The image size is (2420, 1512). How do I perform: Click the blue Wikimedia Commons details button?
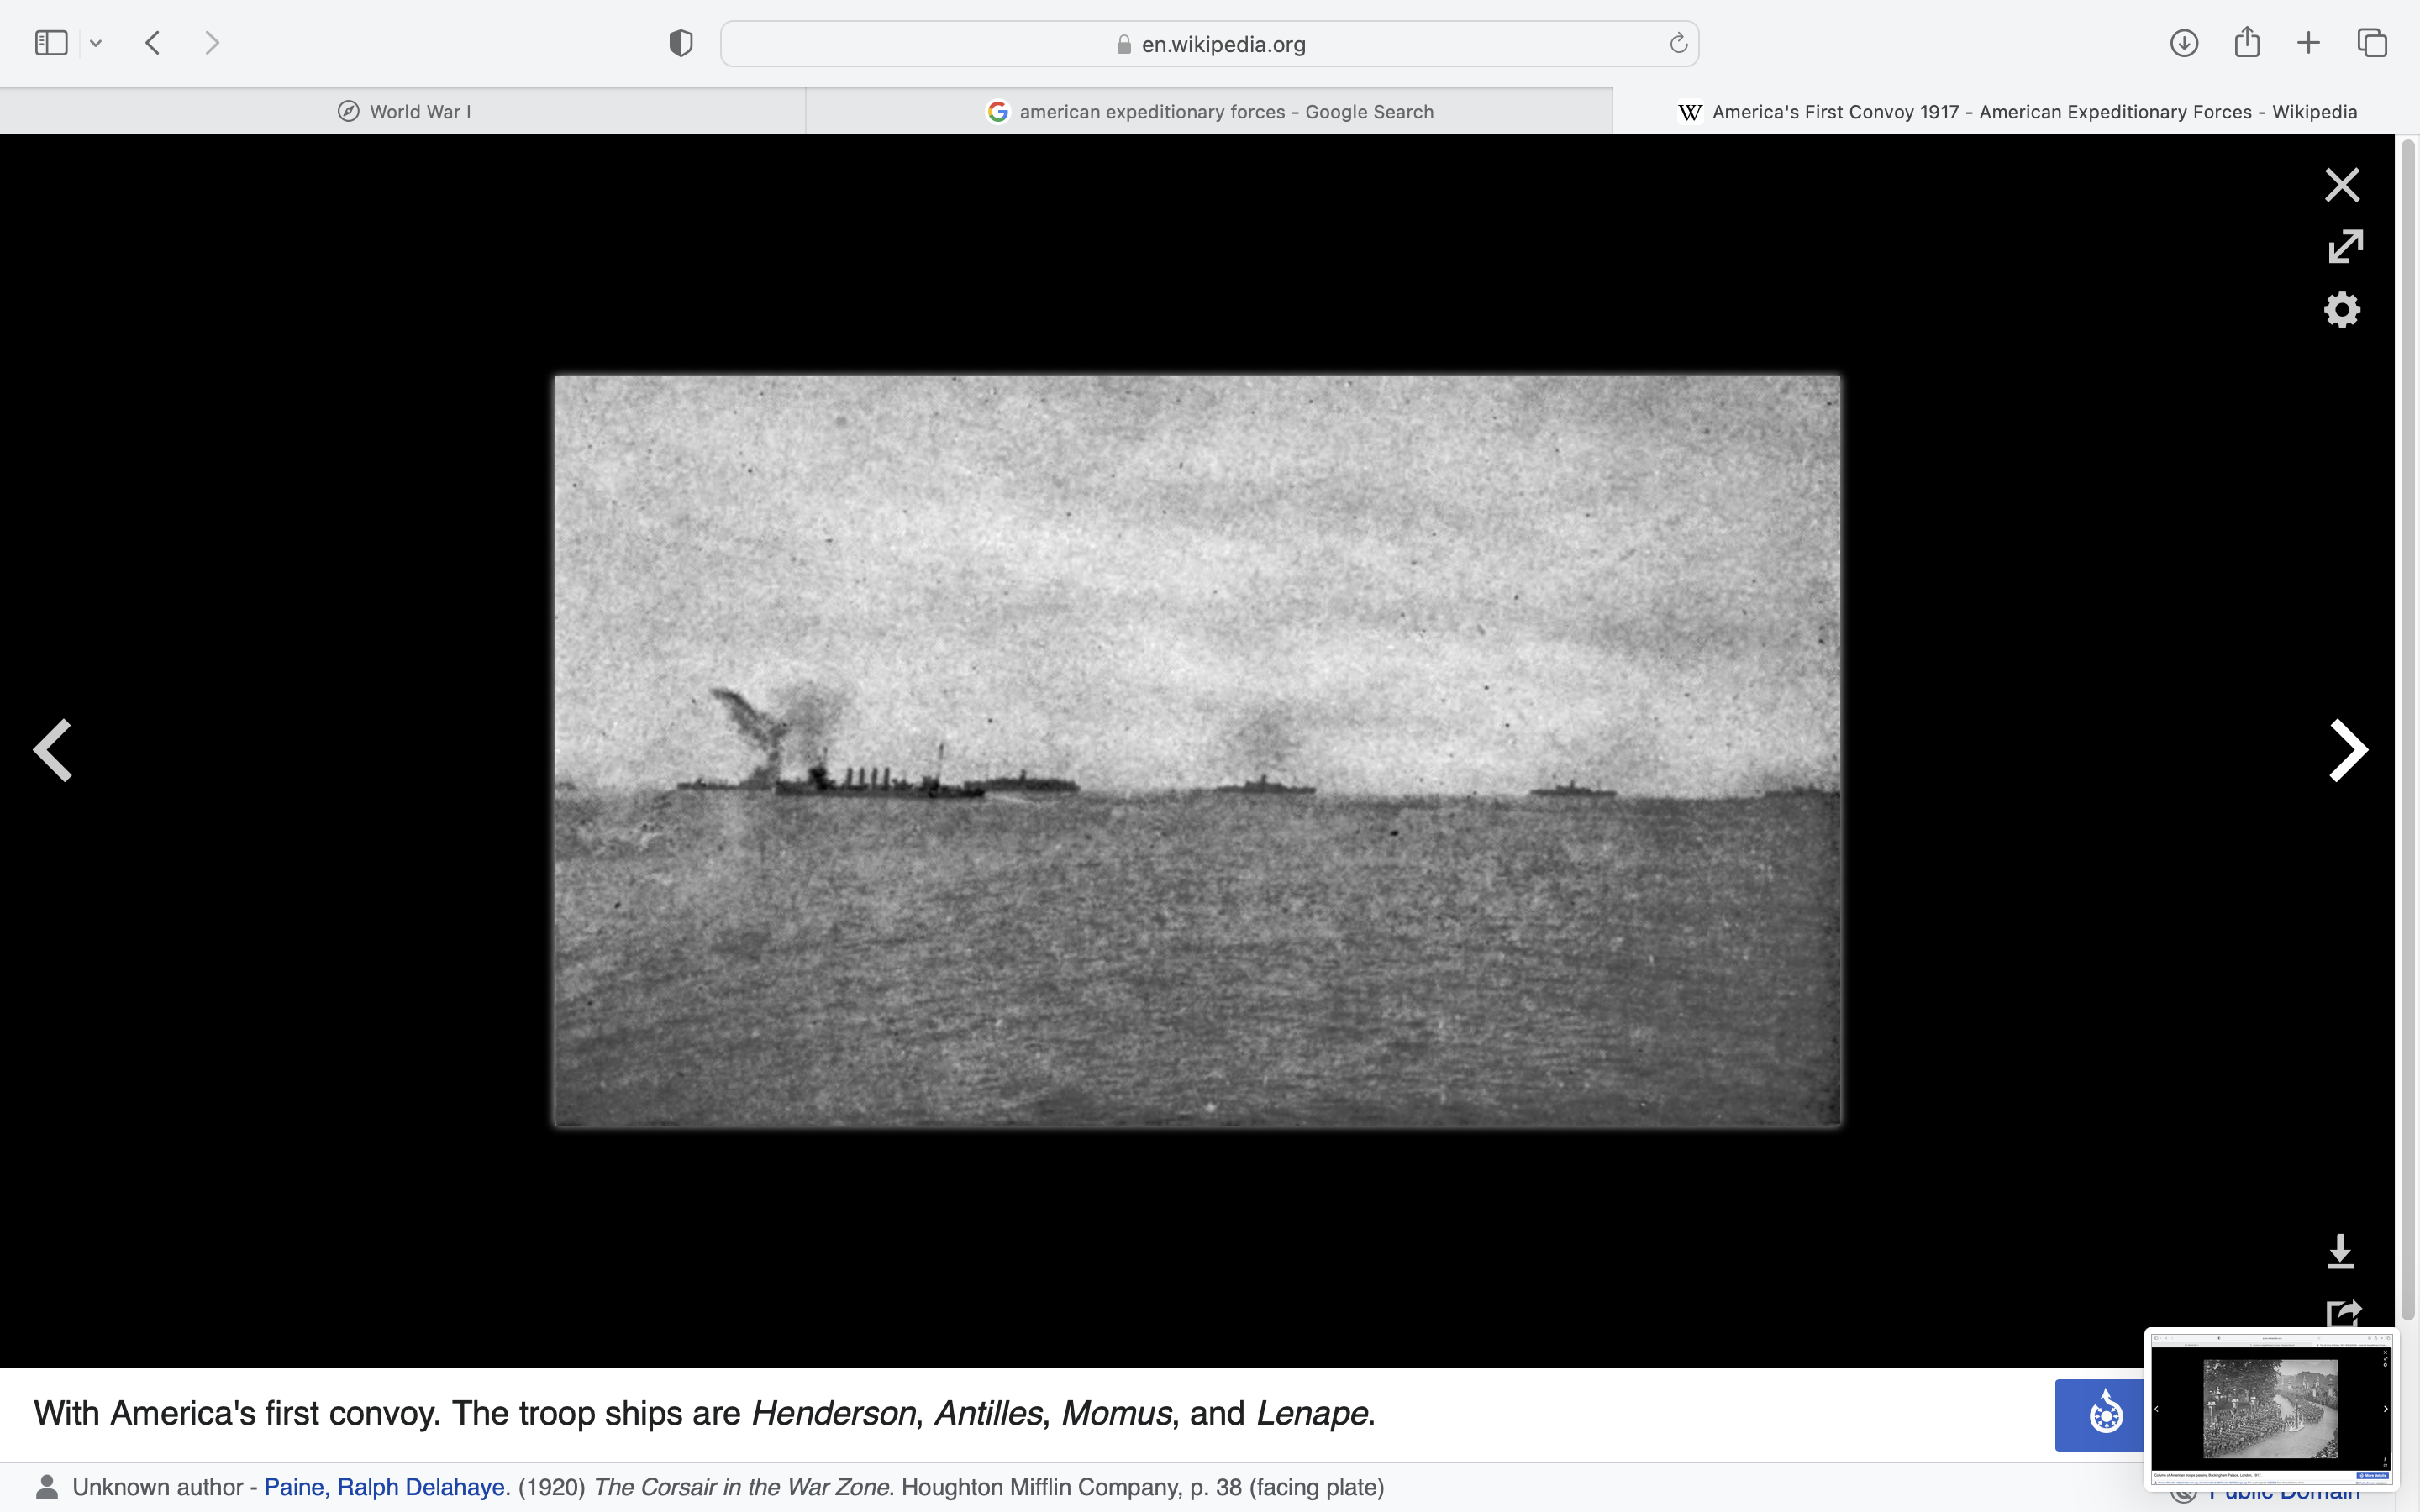point(2100,1414)
